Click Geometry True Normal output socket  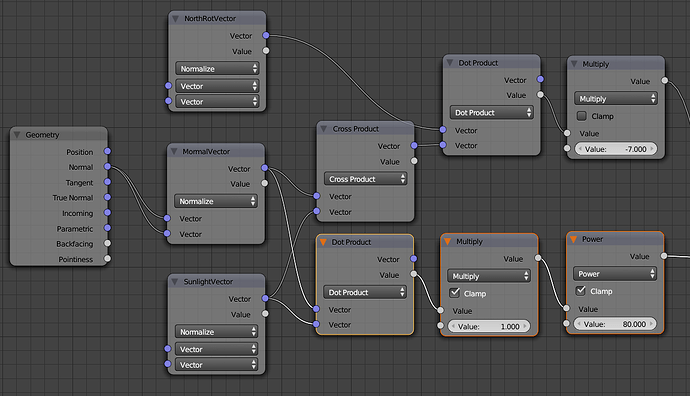point(107,197)
